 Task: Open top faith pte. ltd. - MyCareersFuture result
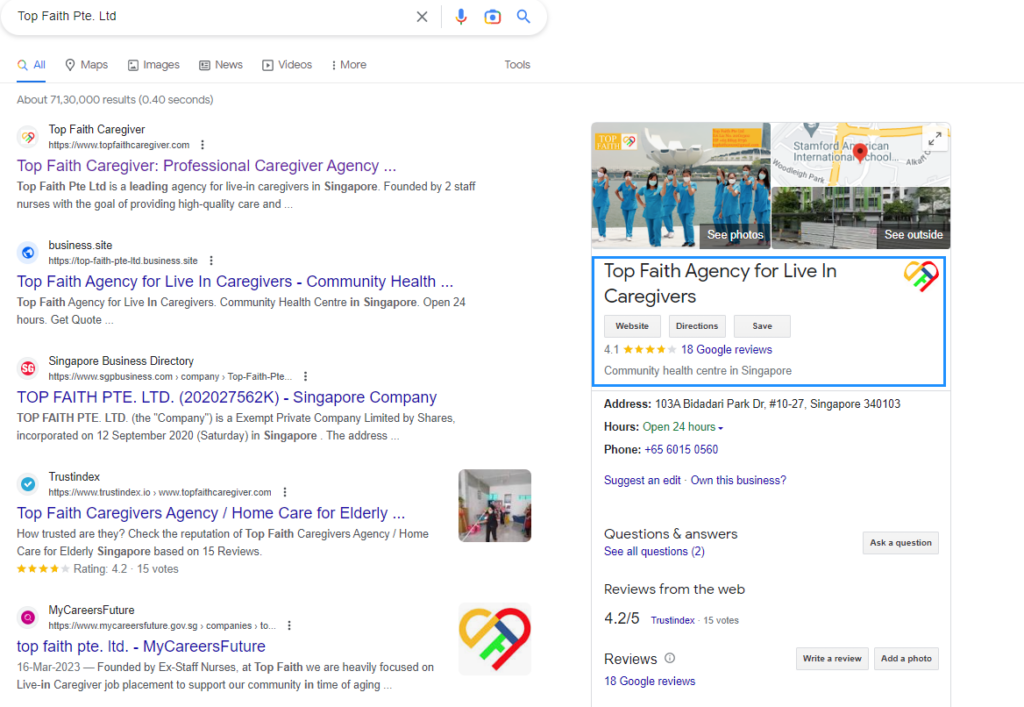point(141,646)
